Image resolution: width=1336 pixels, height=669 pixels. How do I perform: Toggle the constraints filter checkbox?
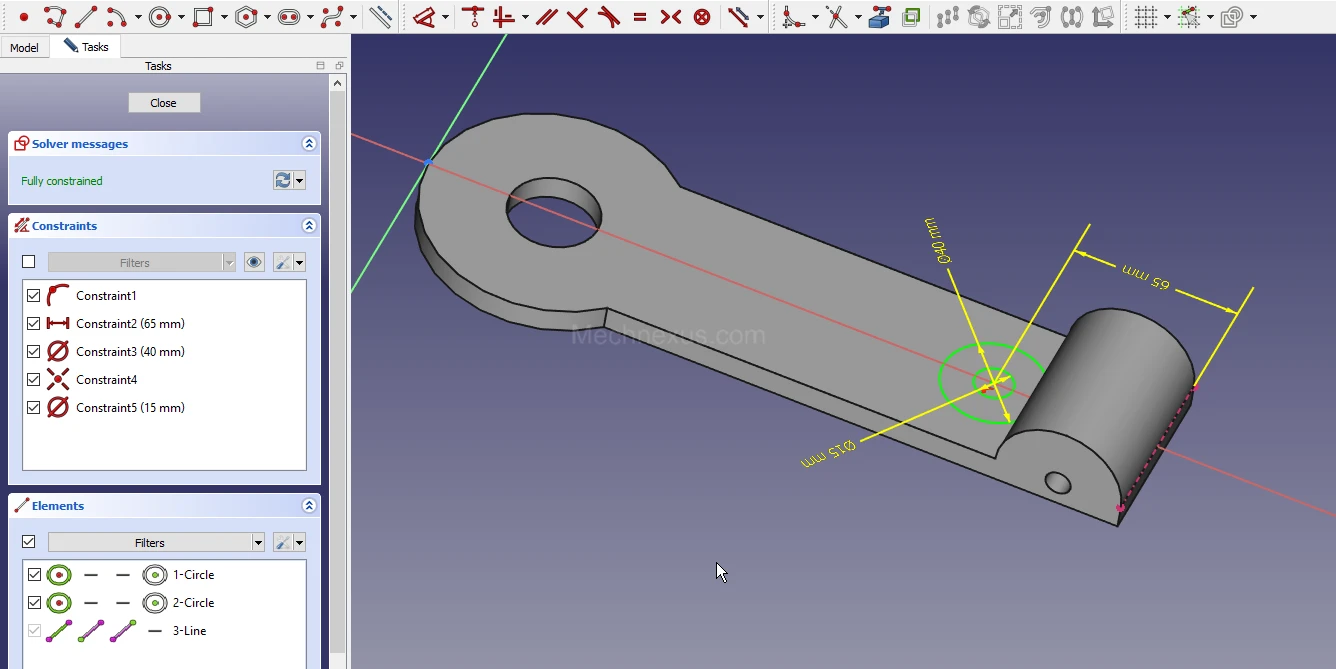point(29,262)
